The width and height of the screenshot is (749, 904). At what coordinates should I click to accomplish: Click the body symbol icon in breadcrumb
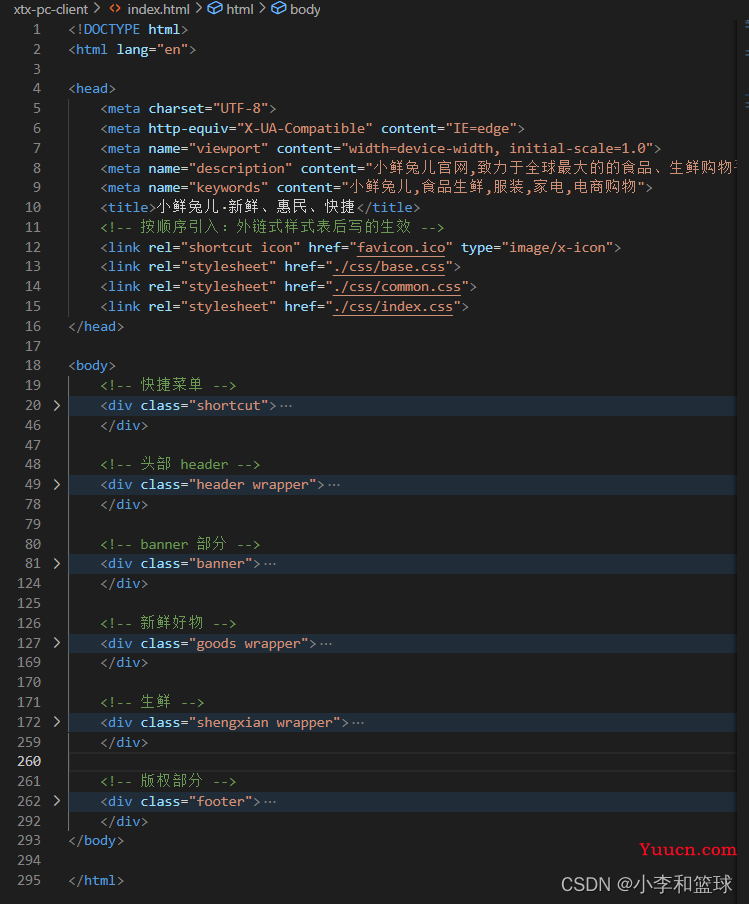278,9
